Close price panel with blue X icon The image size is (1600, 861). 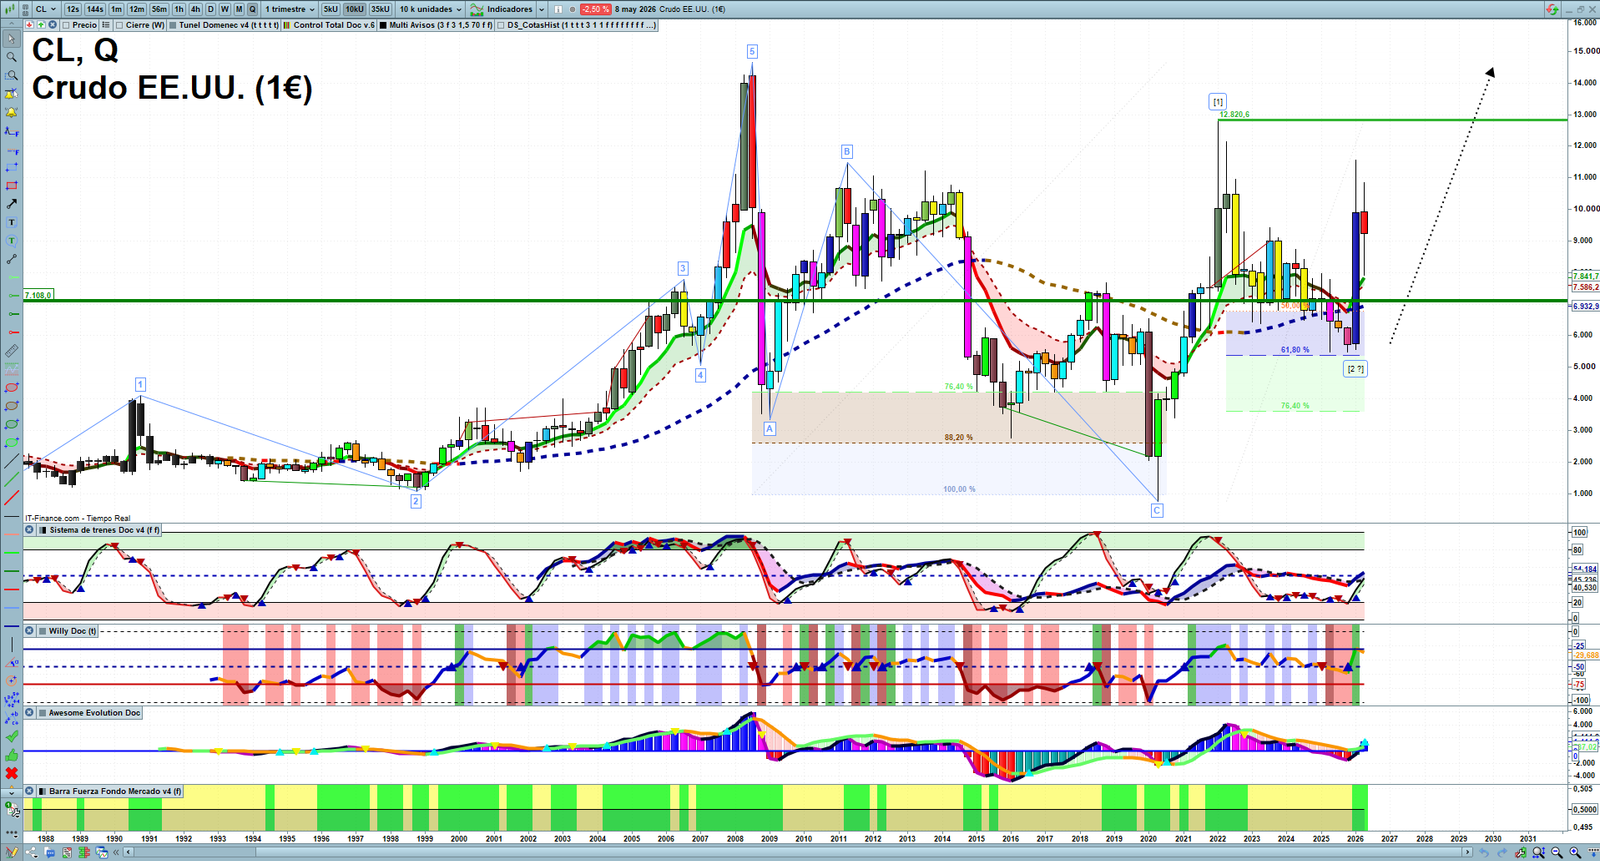(x=52, y=25)
